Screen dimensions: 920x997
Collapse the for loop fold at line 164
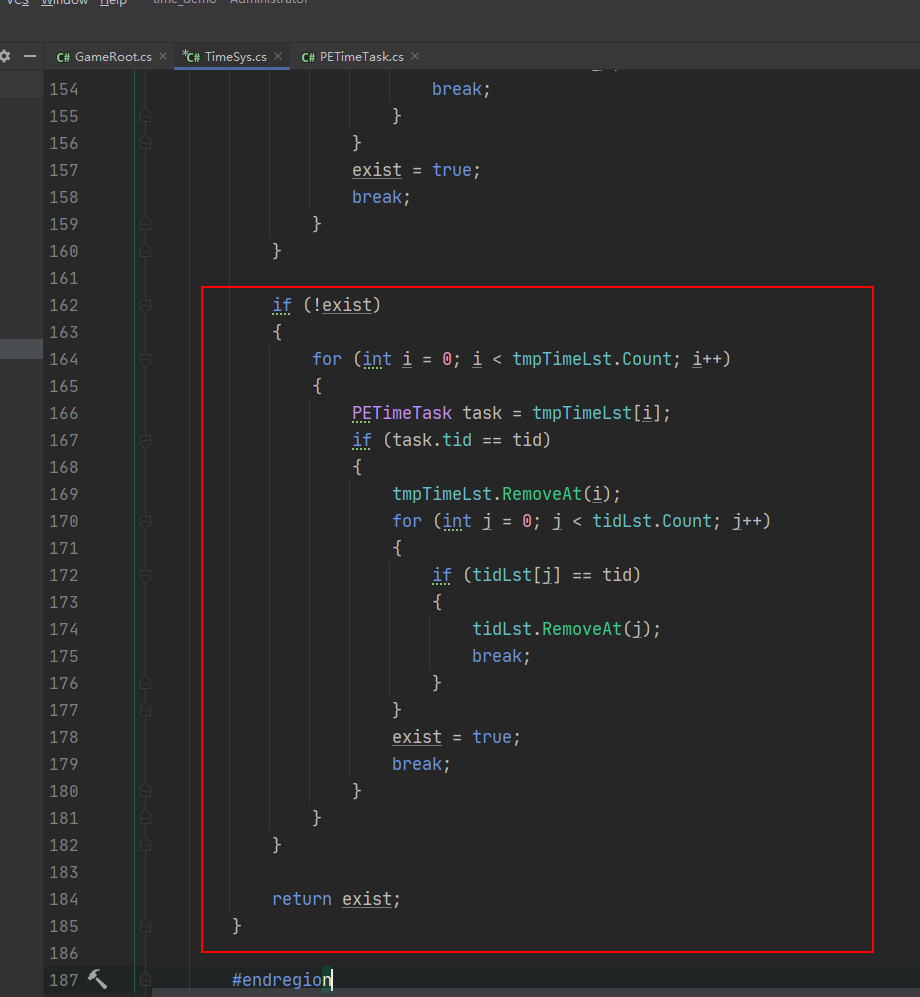(x=146, y=359)
